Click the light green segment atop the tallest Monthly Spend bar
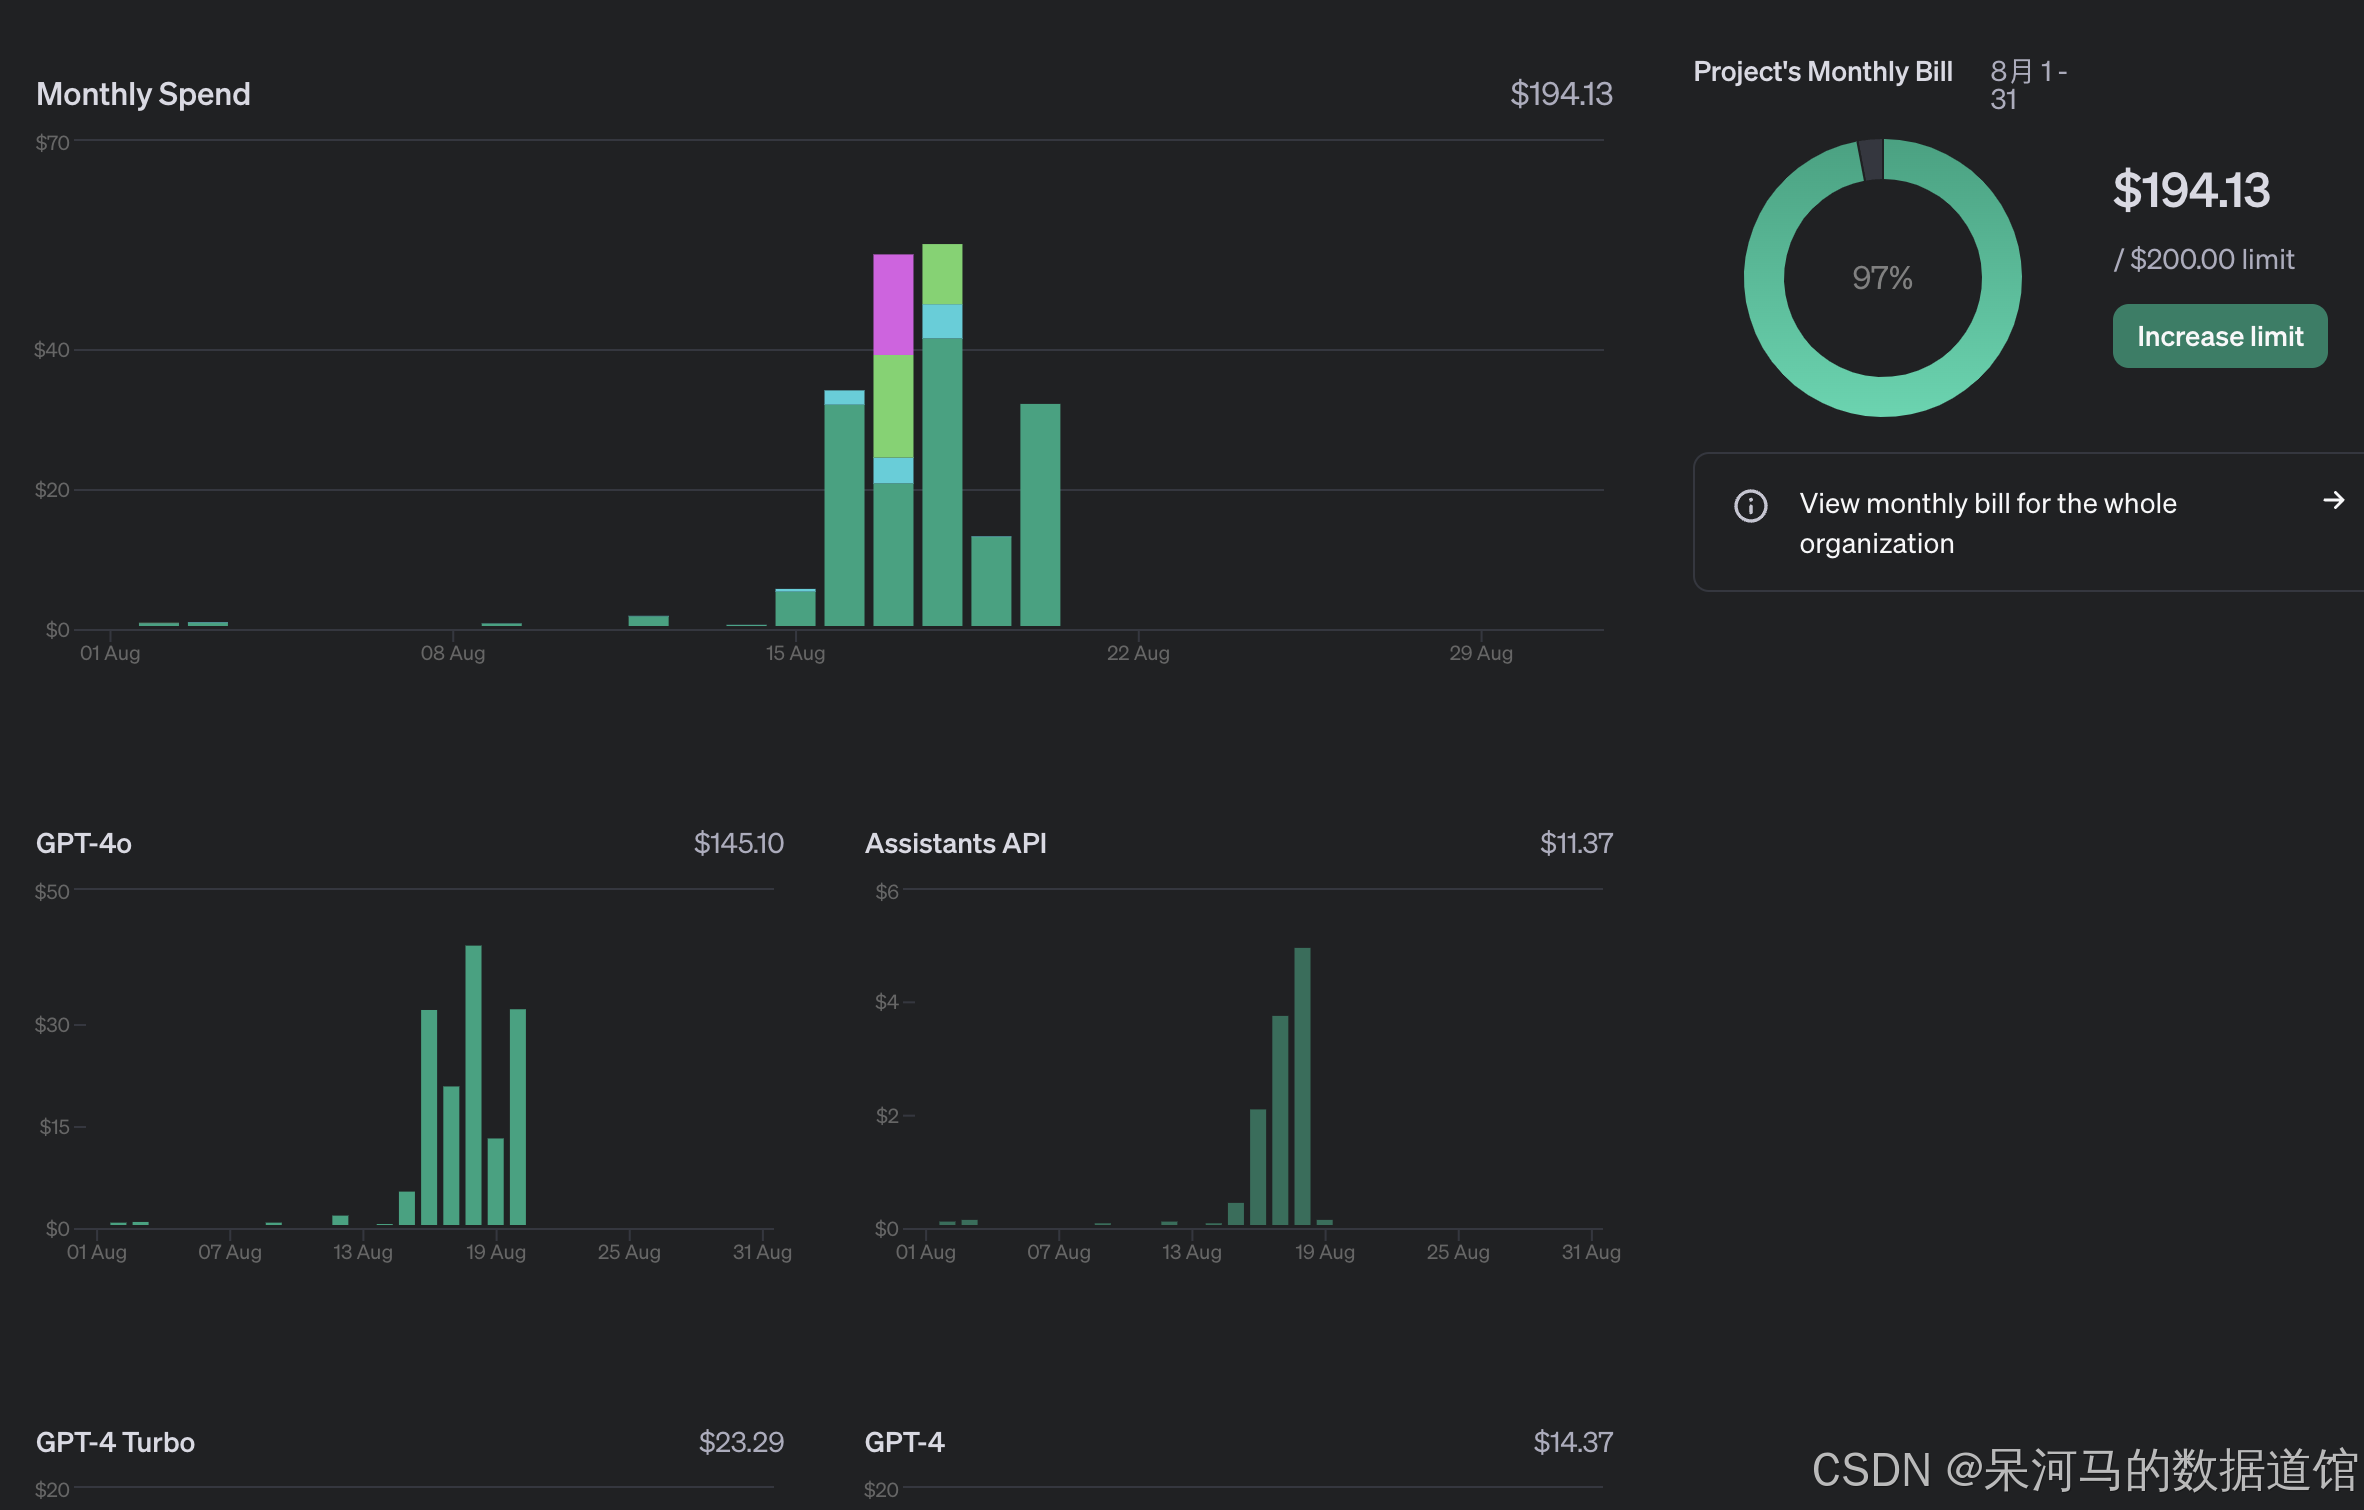Screen dimensions: 2364x1510 (x=942, y=274)
